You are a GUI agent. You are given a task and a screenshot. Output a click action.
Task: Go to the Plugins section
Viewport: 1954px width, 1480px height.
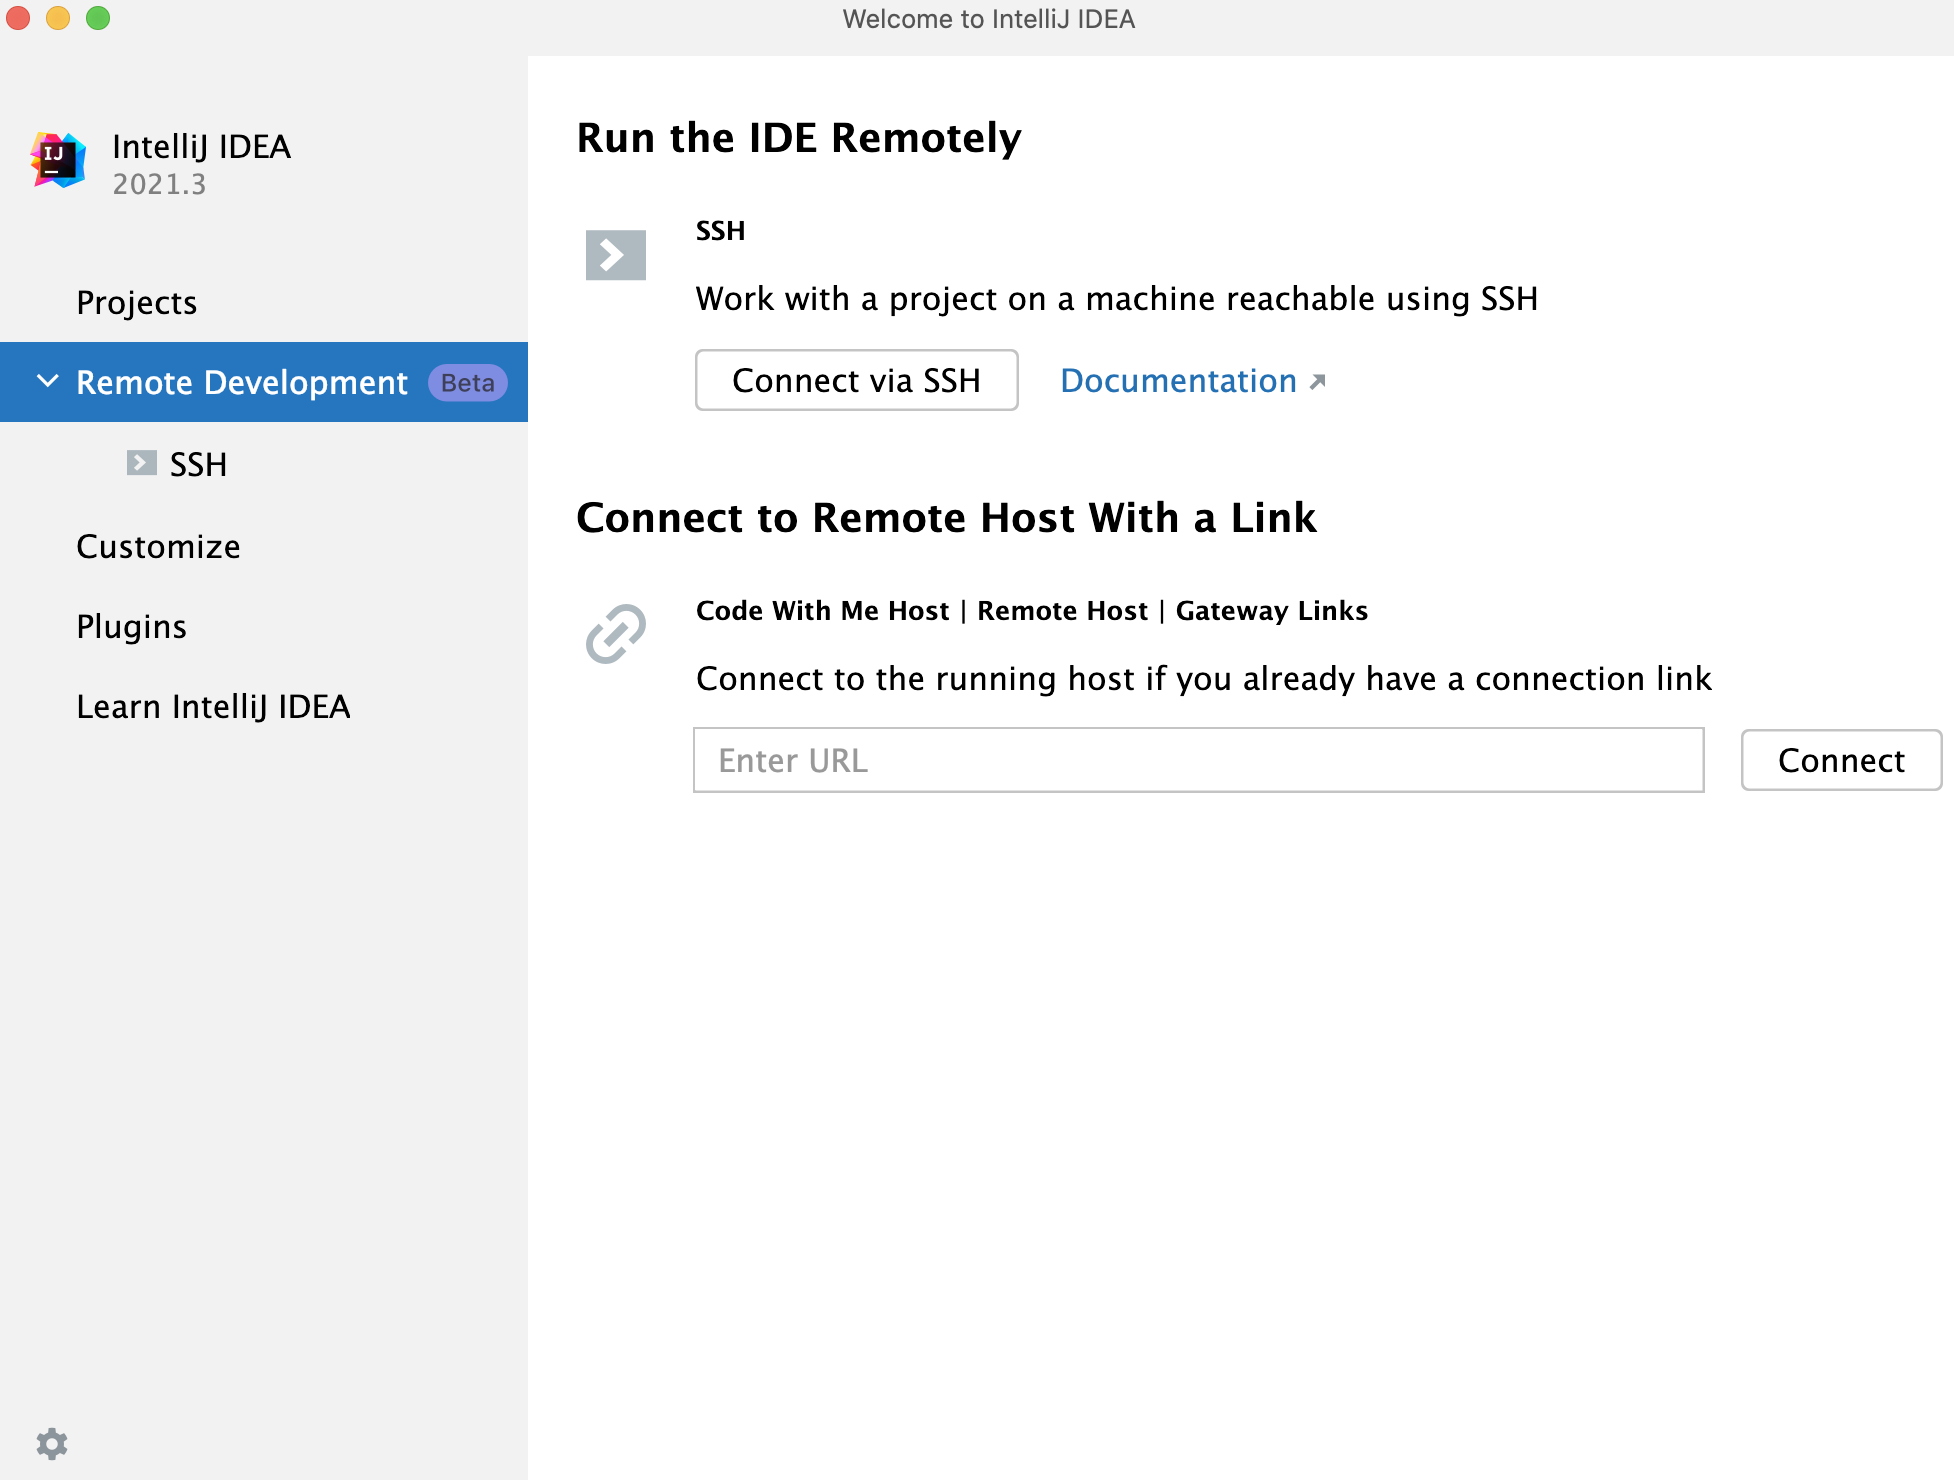pyautogui.click(x=131, y=626)
